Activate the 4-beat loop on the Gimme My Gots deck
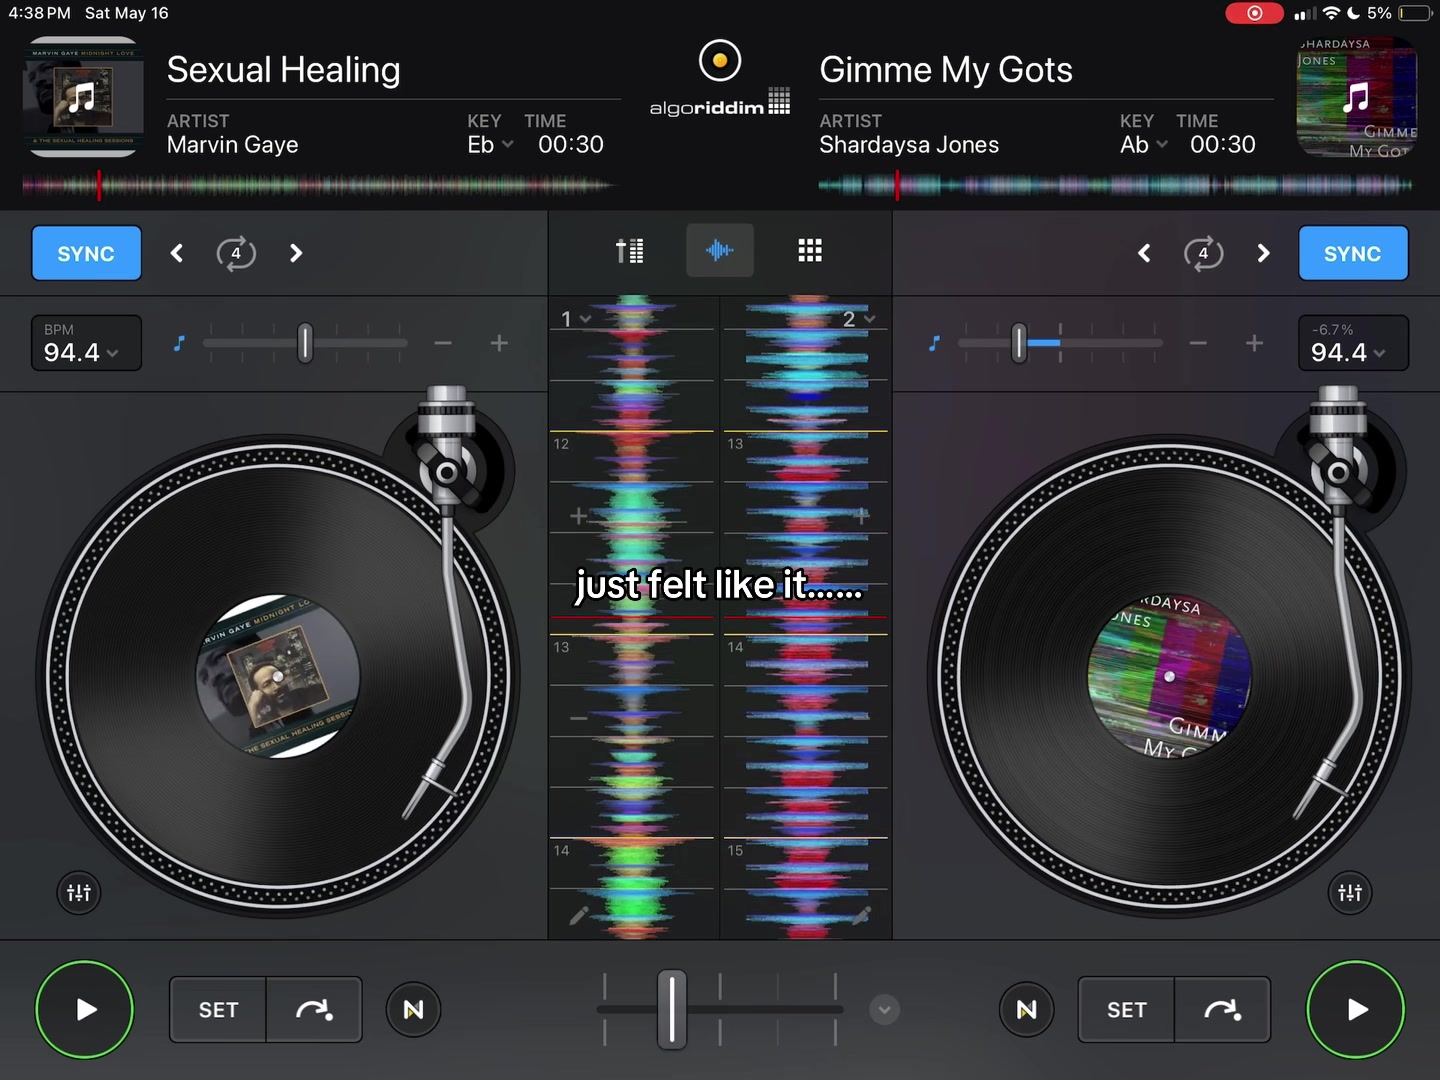The image size is (1440, 1080). pyautogui.click(x=1203, y=253)
